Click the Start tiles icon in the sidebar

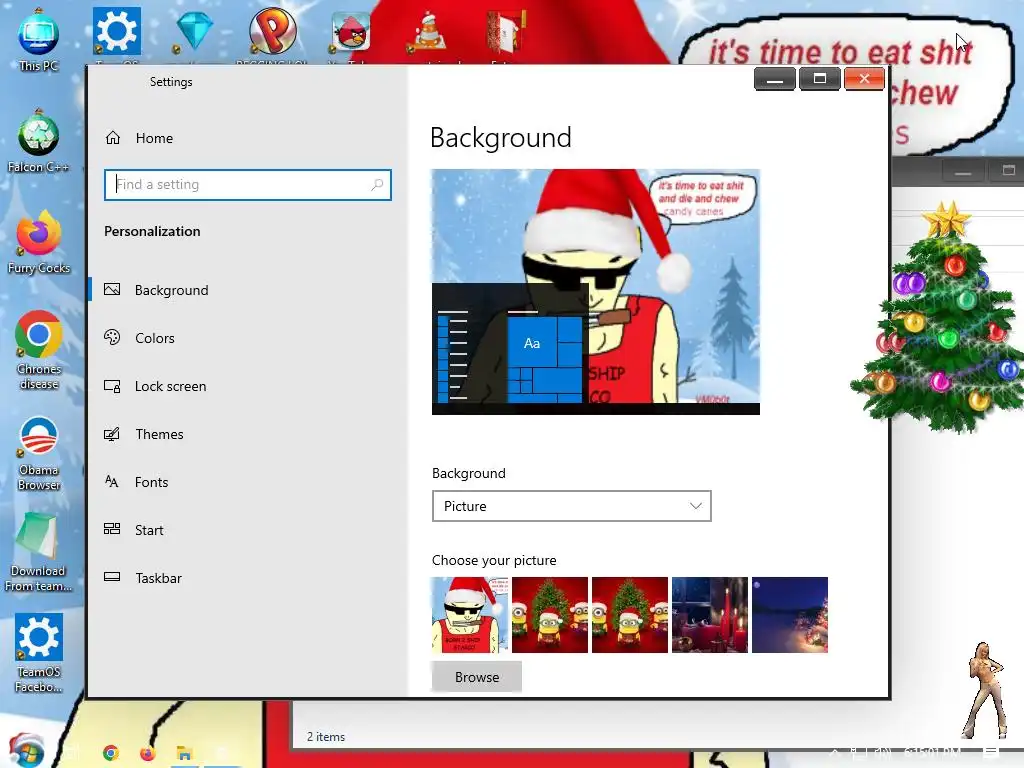point(112,529)
